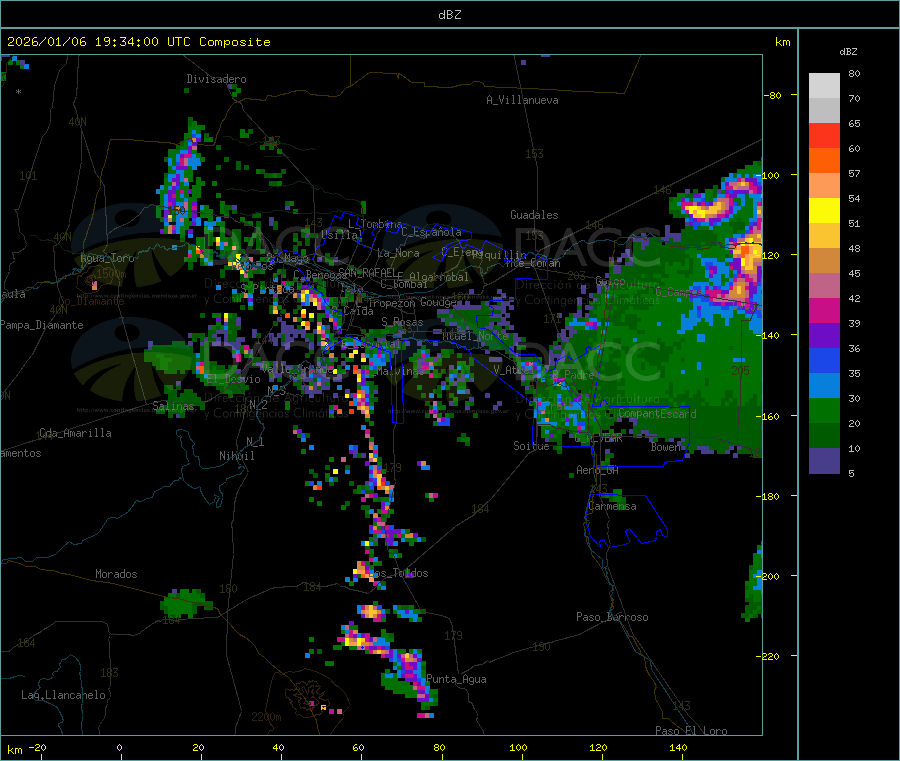Click the -100 km tick on the right axis

coord(771,175)
